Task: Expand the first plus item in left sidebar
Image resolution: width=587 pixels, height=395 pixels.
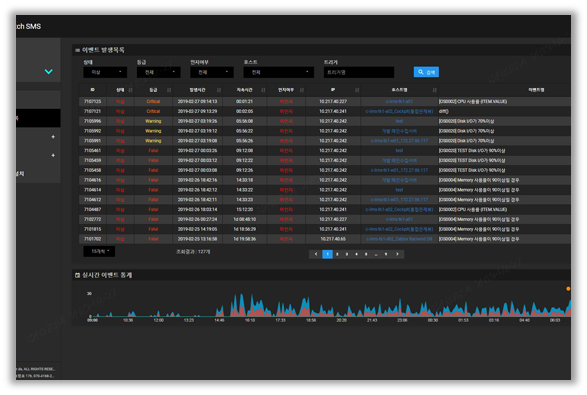Action: [53, 137]
